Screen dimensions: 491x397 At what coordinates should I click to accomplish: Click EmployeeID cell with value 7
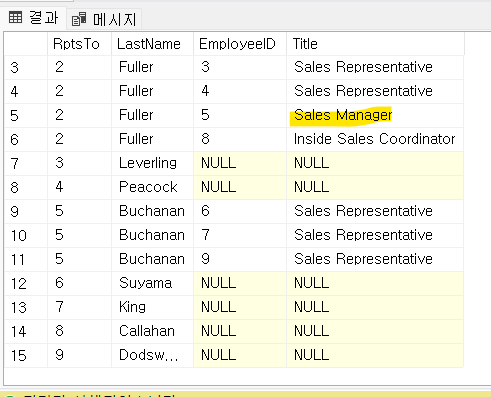(240, 235)
